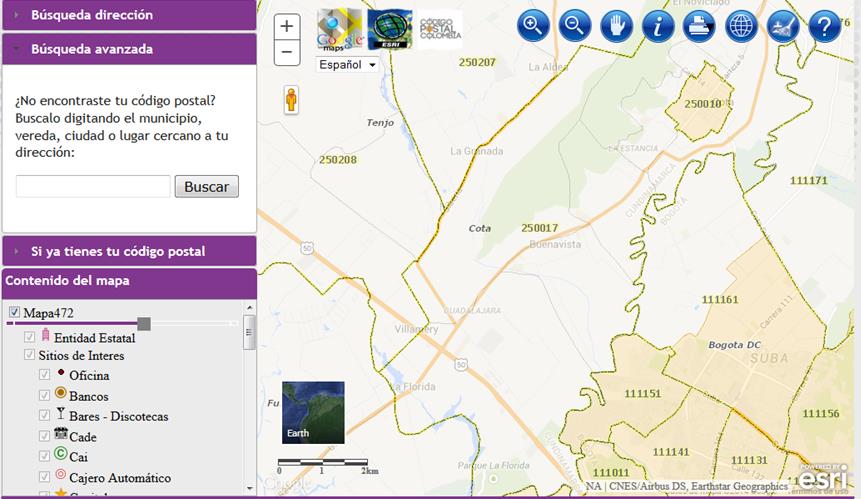The width and height of the screenshot is (861, 499).
Task: Click the Mapa472 transparency slider handle
Action: 144,323
